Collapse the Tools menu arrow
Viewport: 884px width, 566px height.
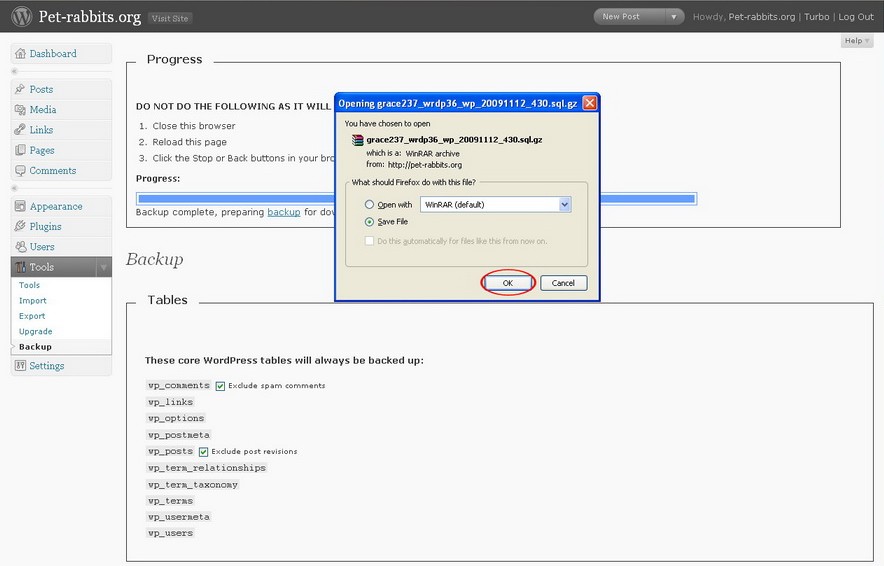103,267
